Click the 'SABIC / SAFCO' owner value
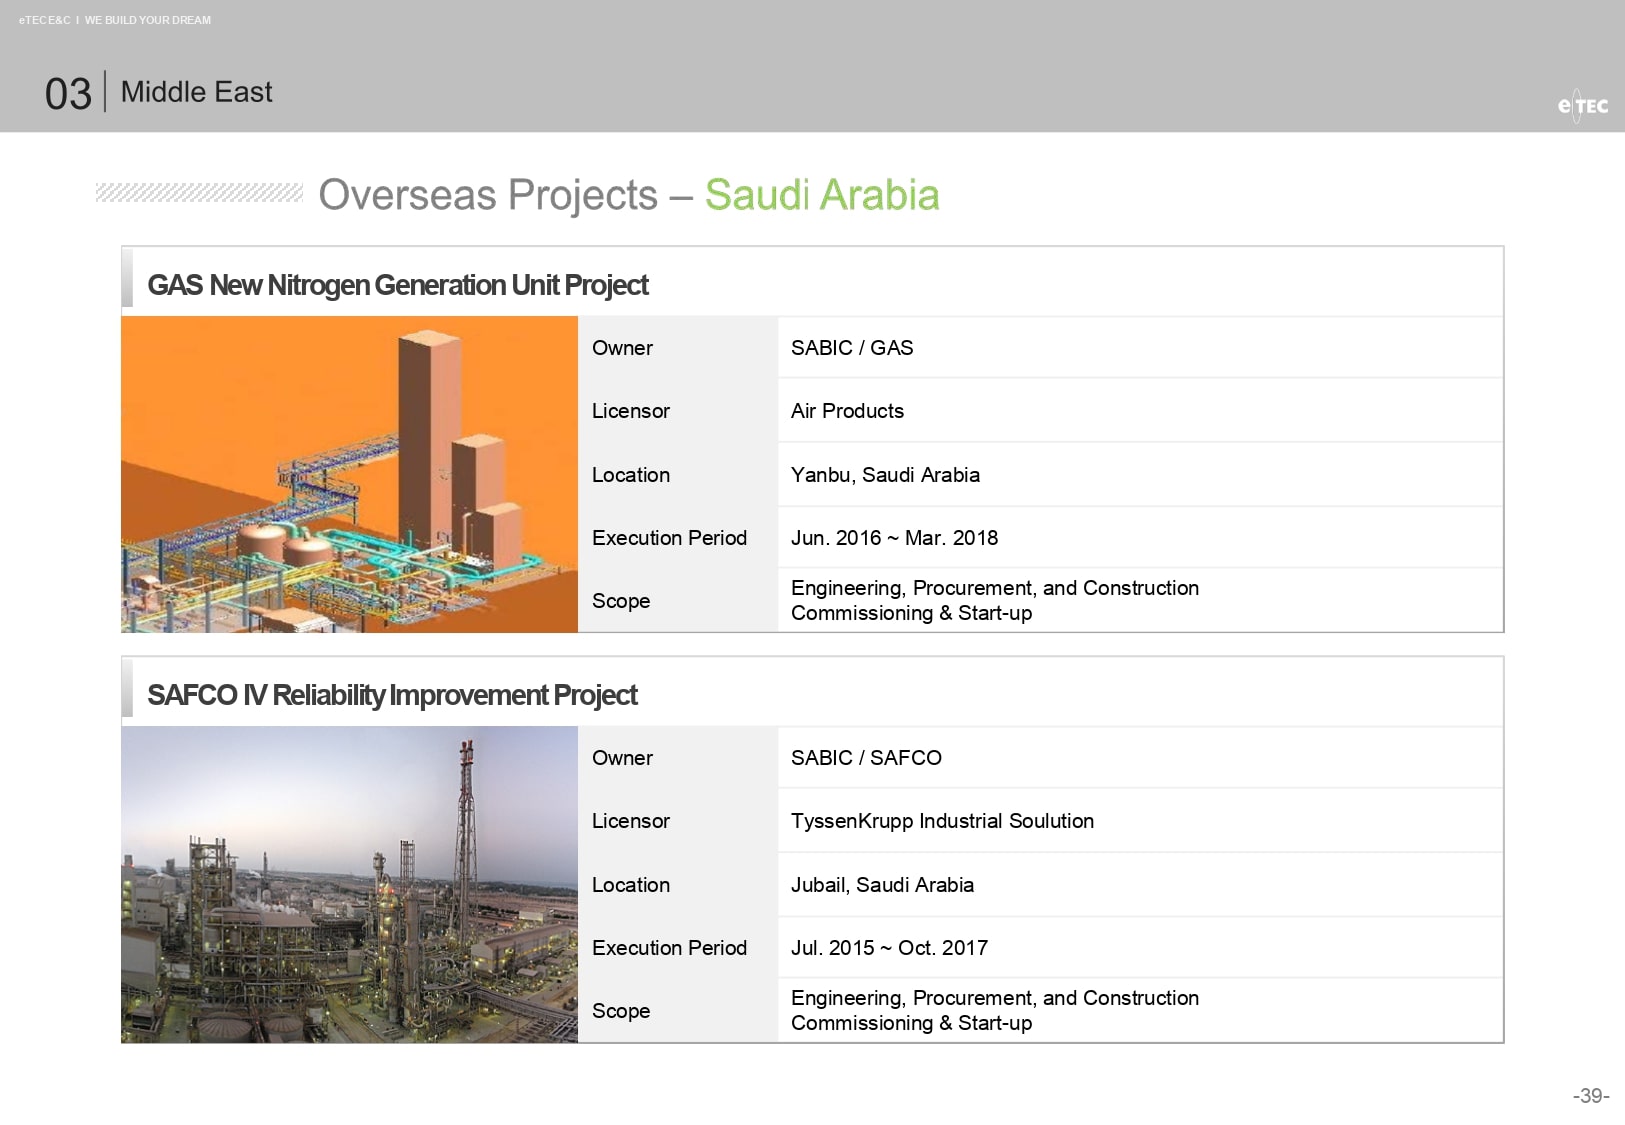The width and height of the screenshot is (1625, 1125). click(866, 758)
